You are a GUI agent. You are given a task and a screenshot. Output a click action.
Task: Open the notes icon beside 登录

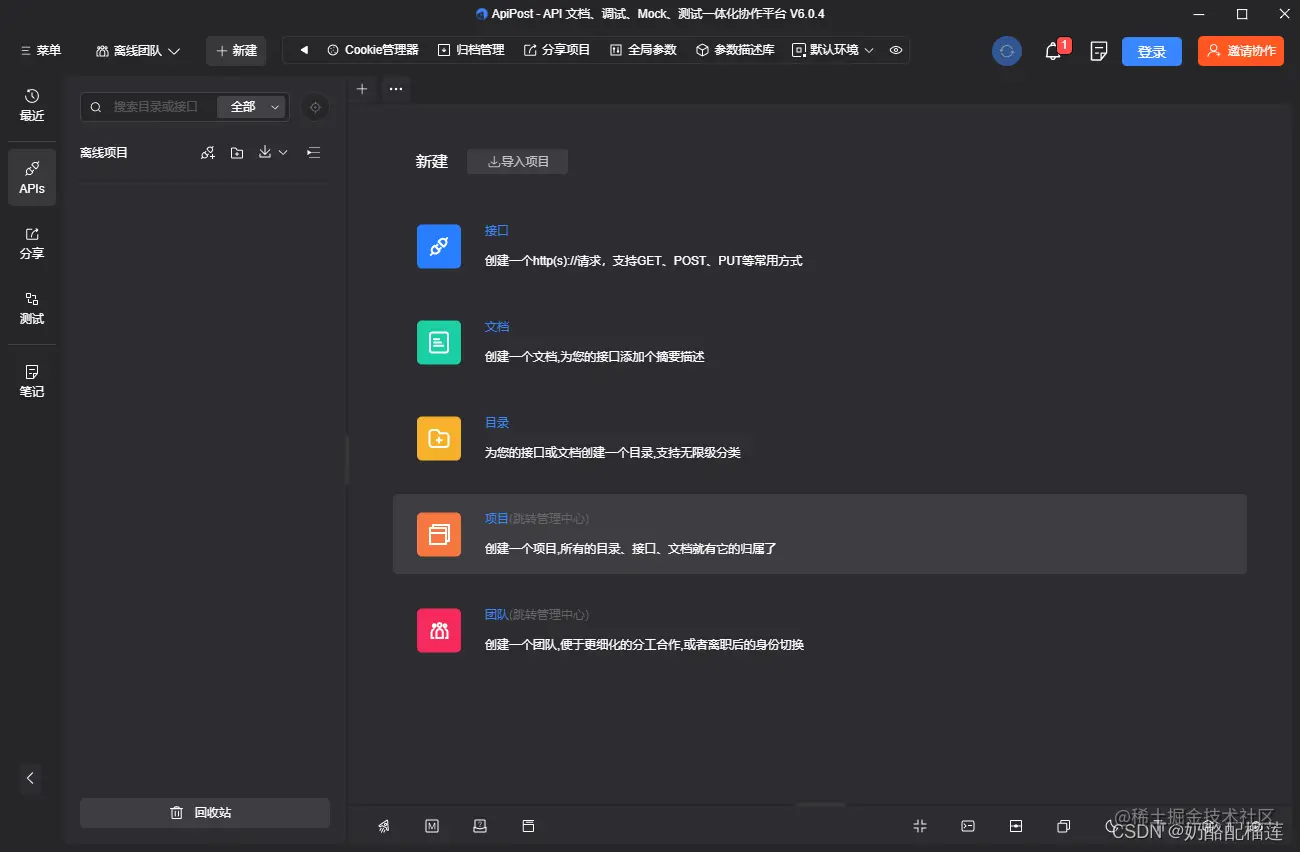coord(1099,51)
